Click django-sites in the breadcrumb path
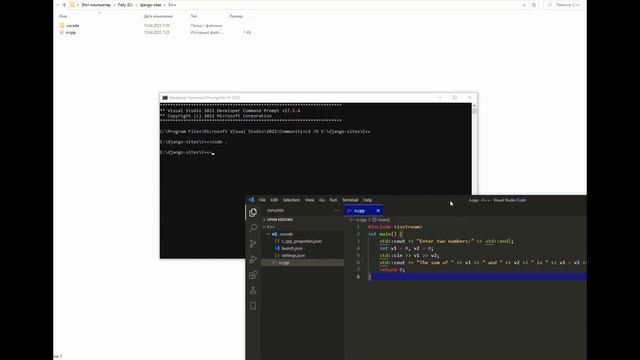Image resolution: width=640 pixels, height=360 pixels. point(151,5)
